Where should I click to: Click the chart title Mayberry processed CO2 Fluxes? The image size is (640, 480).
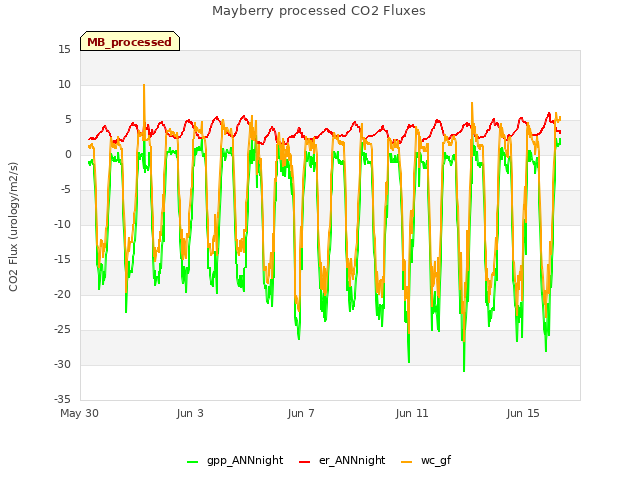[x=319, y=11]
